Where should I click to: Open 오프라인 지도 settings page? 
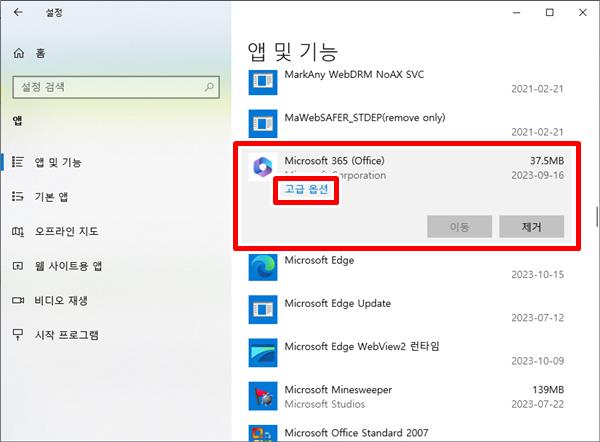click(67, 231)
